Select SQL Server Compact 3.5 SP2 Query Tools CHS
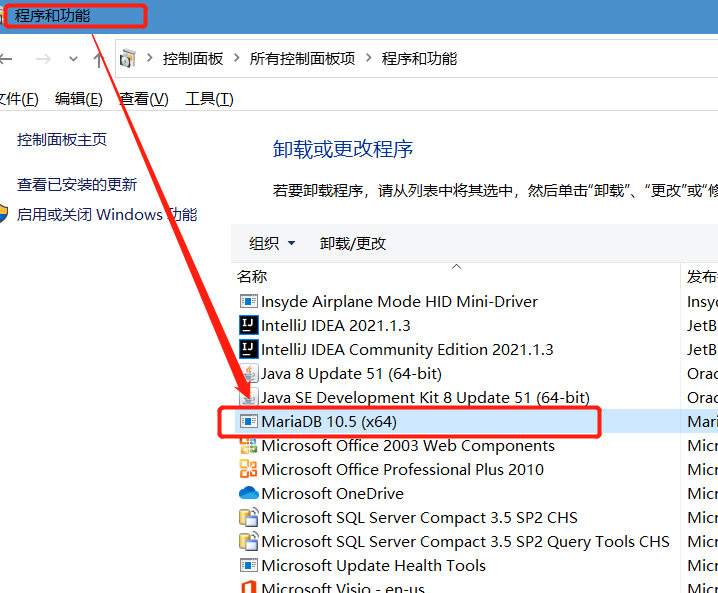 point(465,541)
